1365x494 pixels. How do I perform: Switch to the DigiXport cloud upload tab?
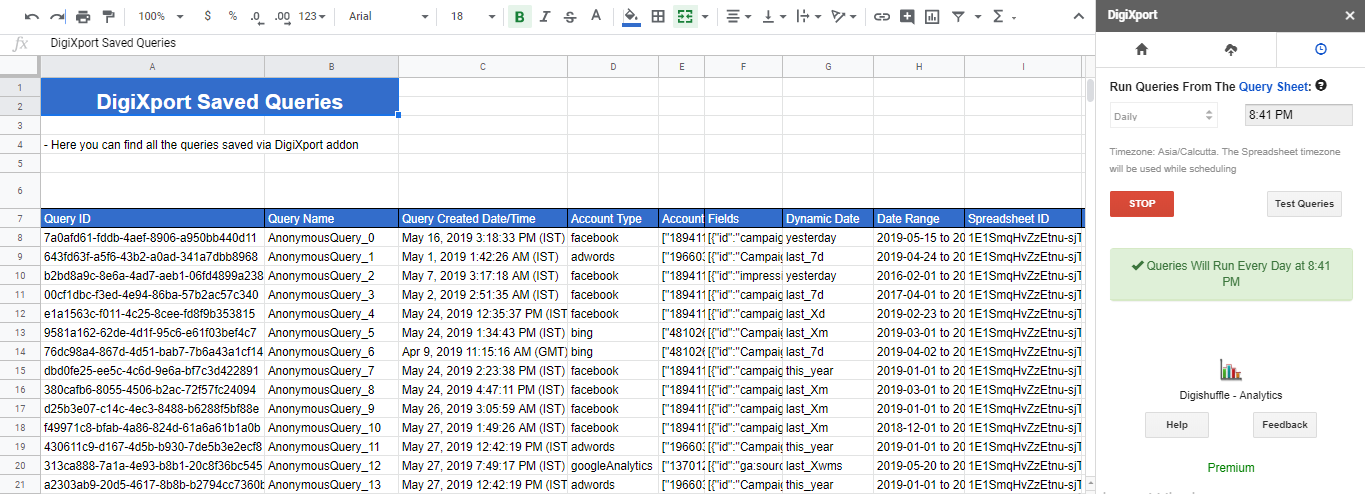point(1230,49)
